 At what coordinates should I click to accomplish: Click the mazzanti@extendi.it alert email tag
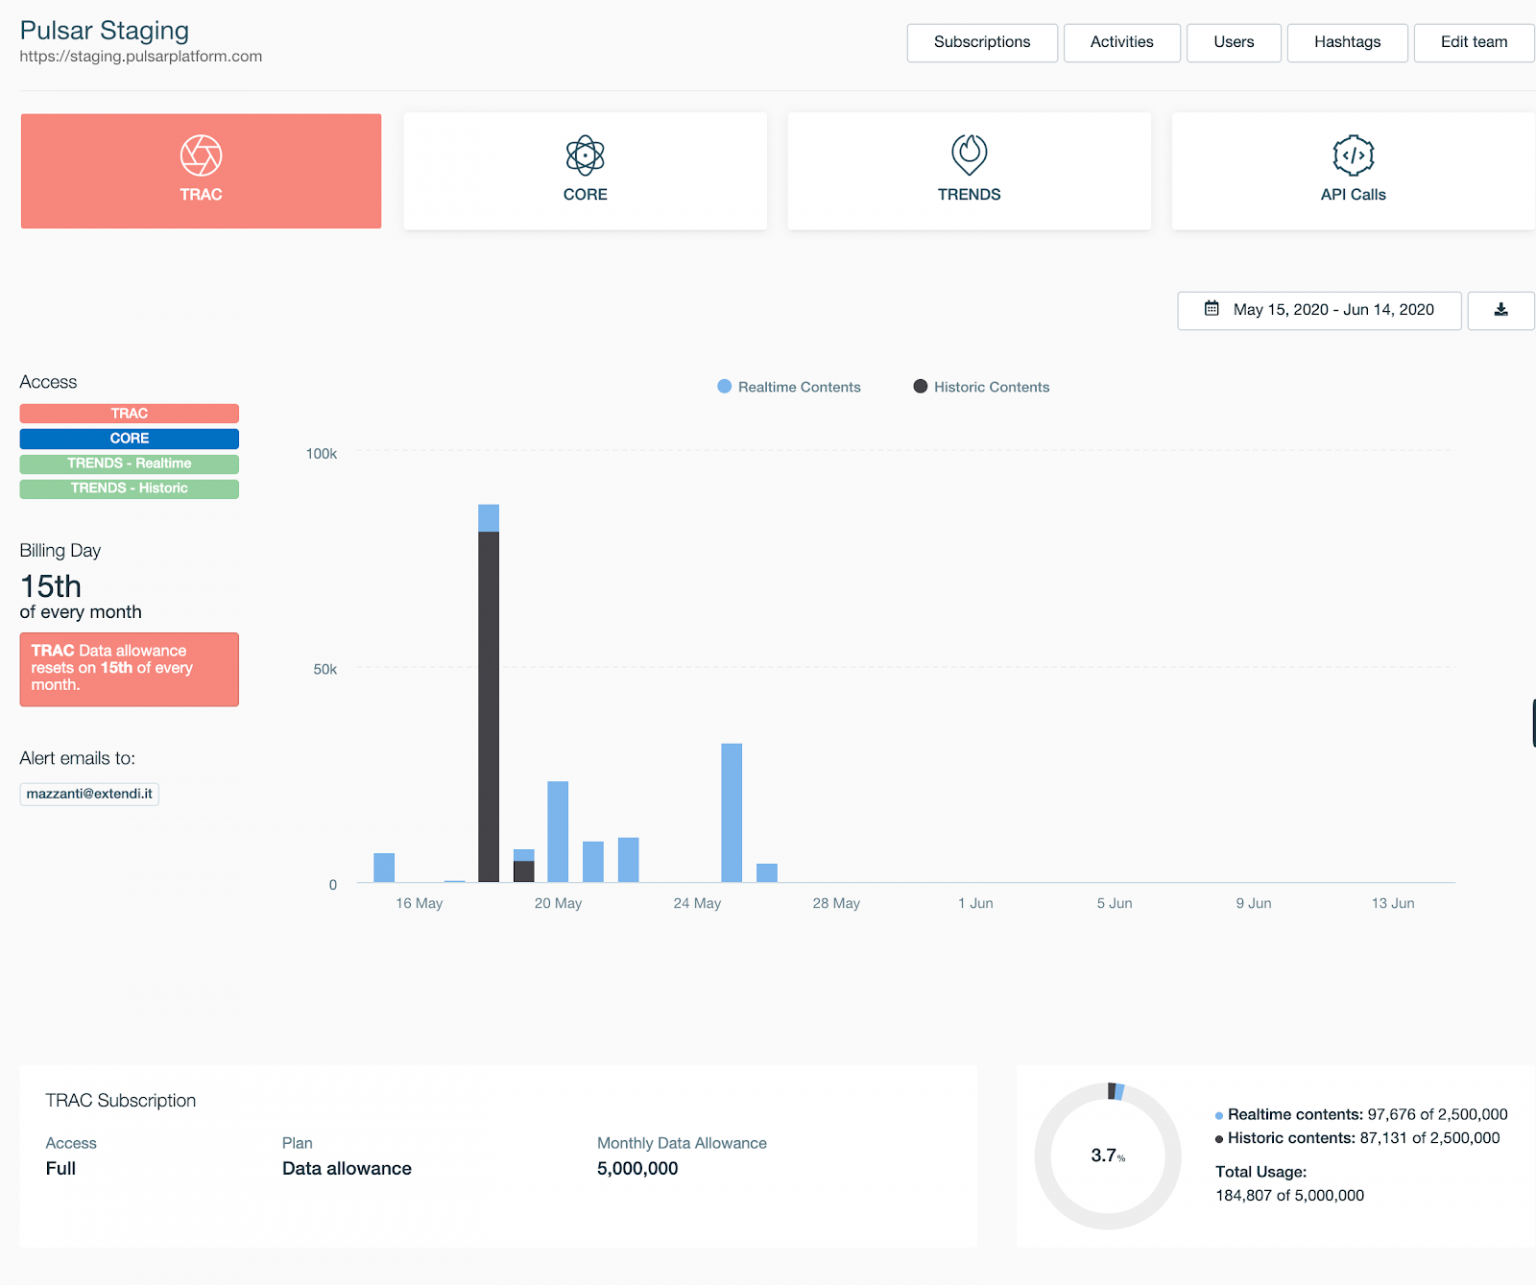click(x=89, y=793)
